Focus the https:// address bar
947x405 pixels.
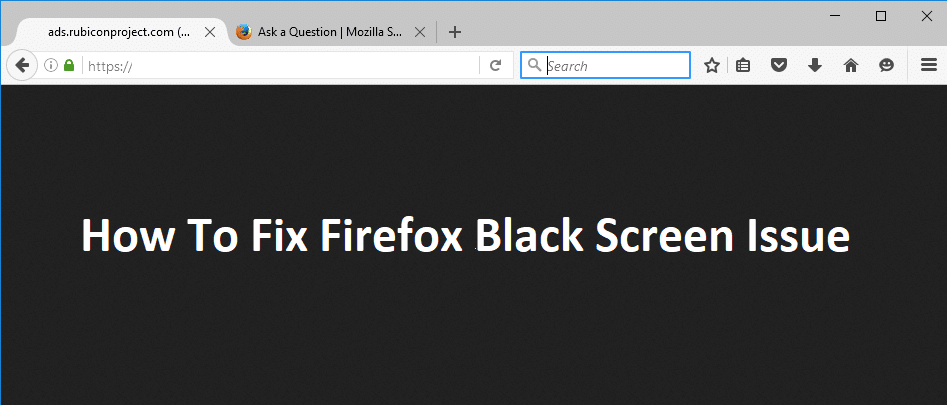coord(280,66)
